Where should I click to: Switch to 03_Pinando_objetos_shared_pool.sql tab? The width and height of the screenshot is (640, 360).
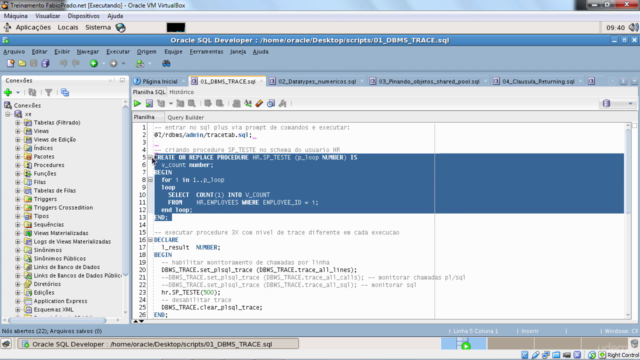click(x=429, y=81)
